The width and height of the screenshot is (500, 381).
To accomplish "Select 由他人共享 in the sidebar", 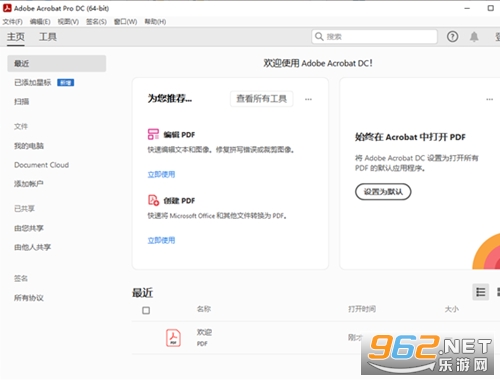I will [33, 247].
